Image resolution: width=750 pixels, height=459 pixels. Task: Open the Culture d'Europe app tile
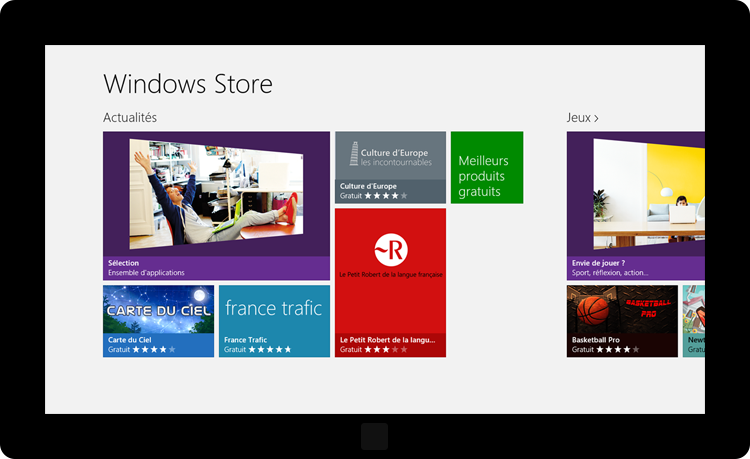click(x=390, y=167)
